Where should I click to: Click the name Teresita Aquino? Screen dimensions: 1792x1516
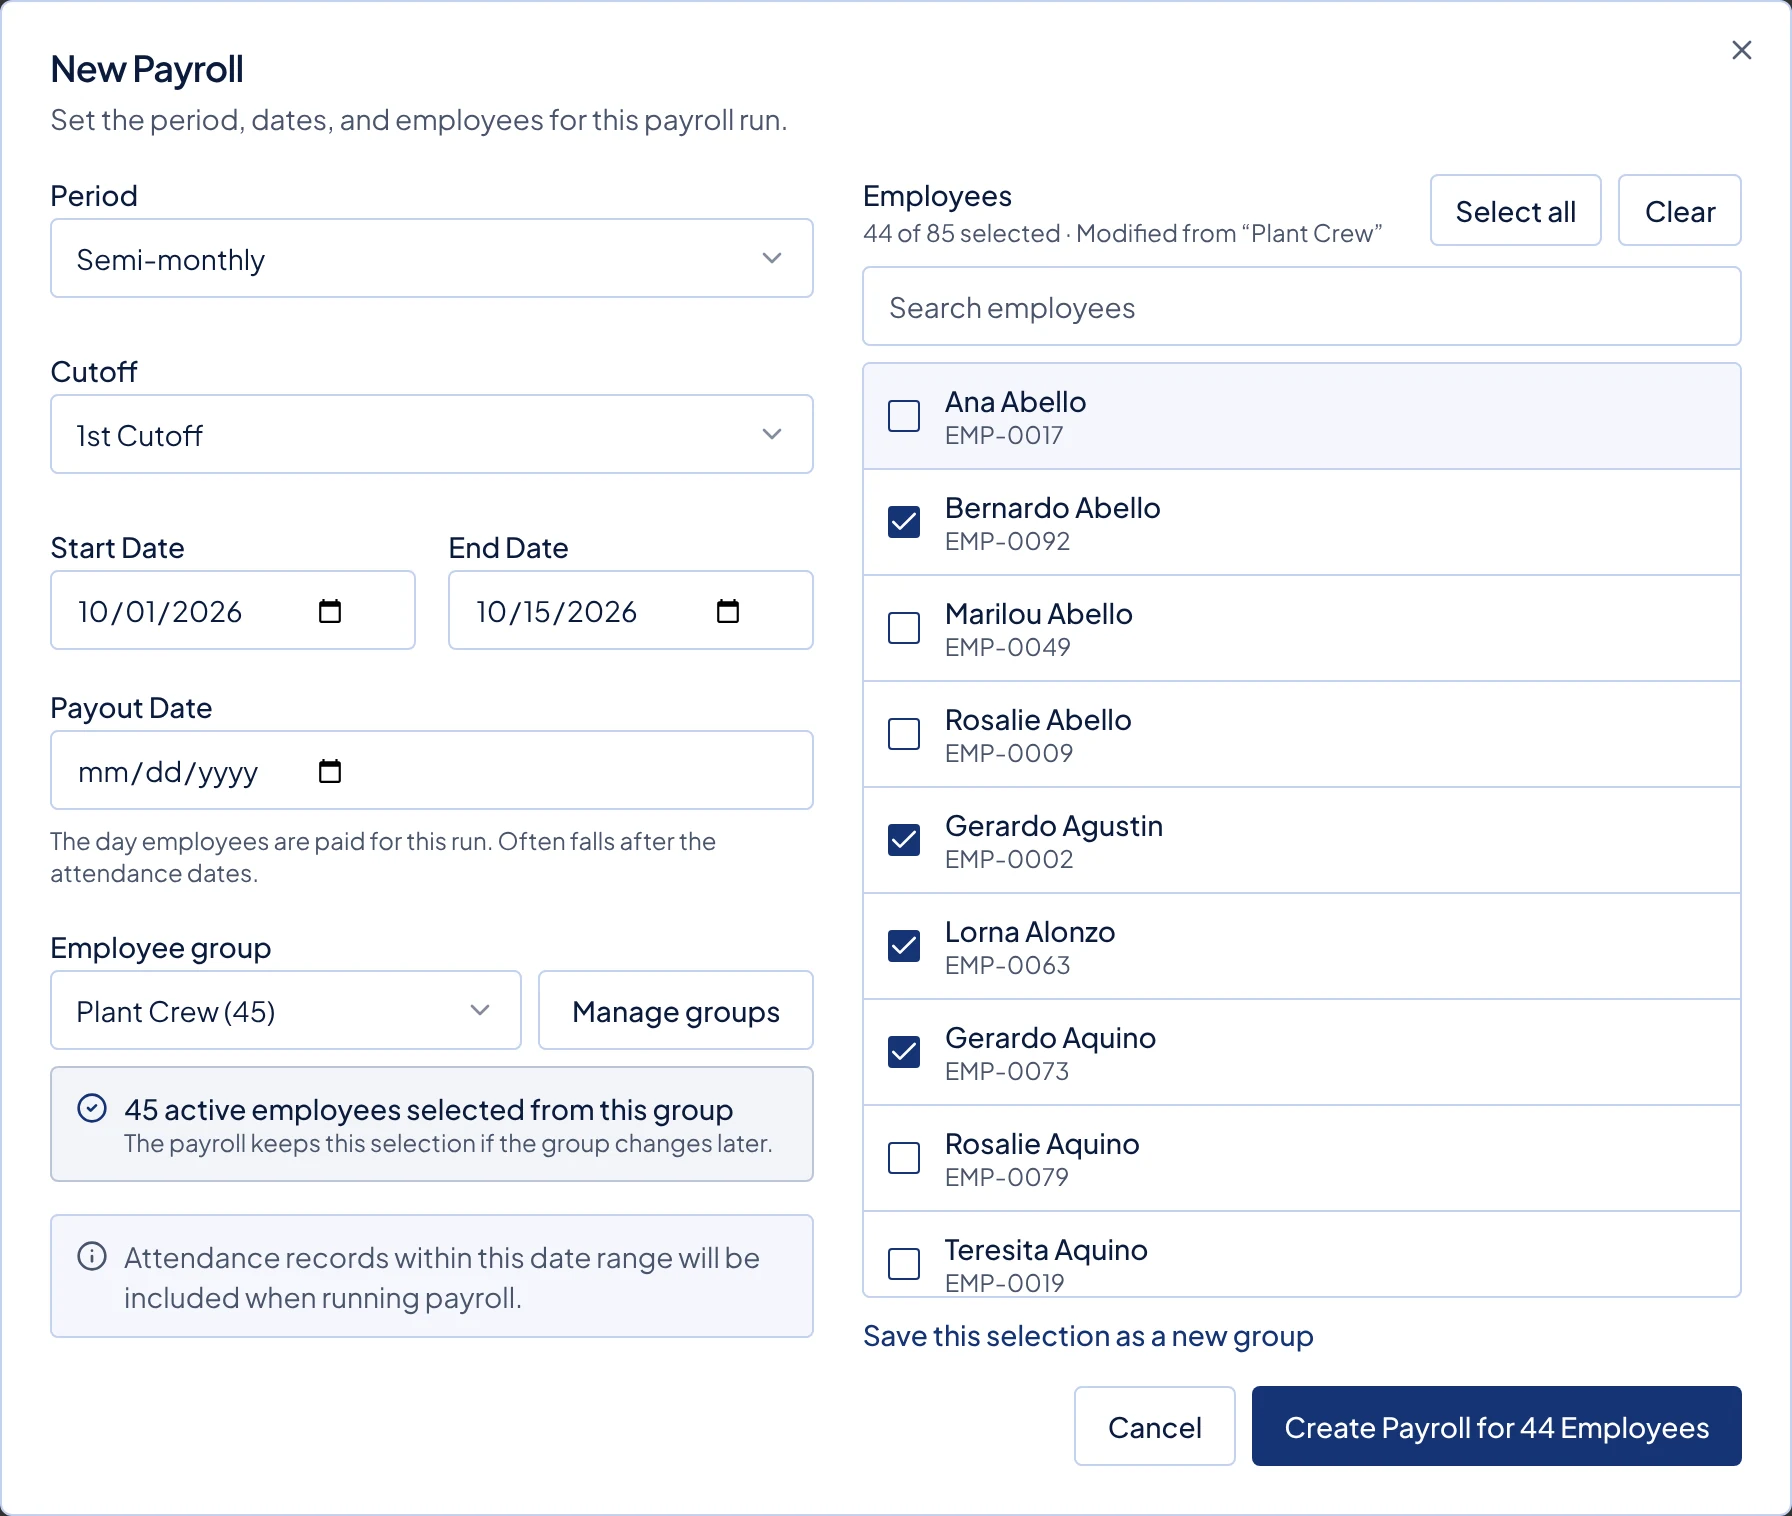(1046, 1250)
